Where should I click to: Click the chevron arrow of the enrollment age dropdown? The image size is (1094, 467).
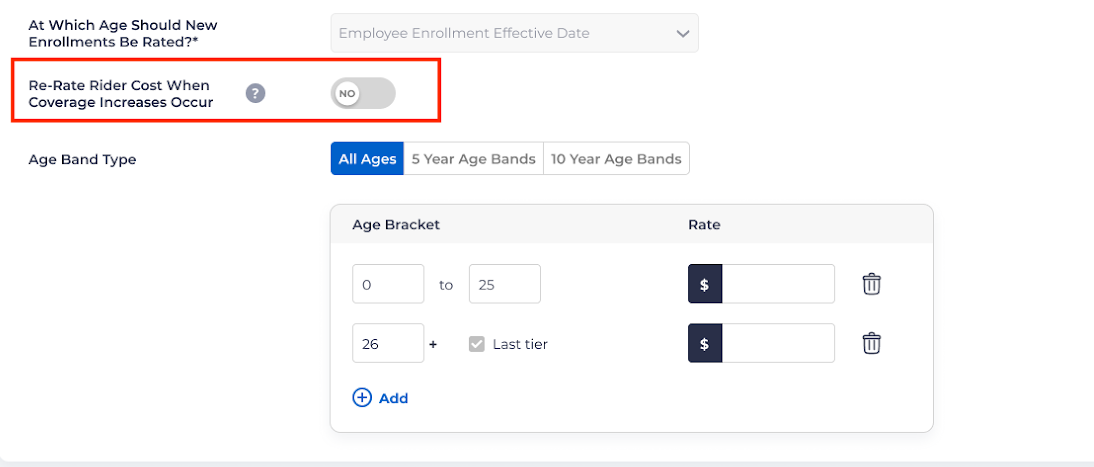click(683, 33)
